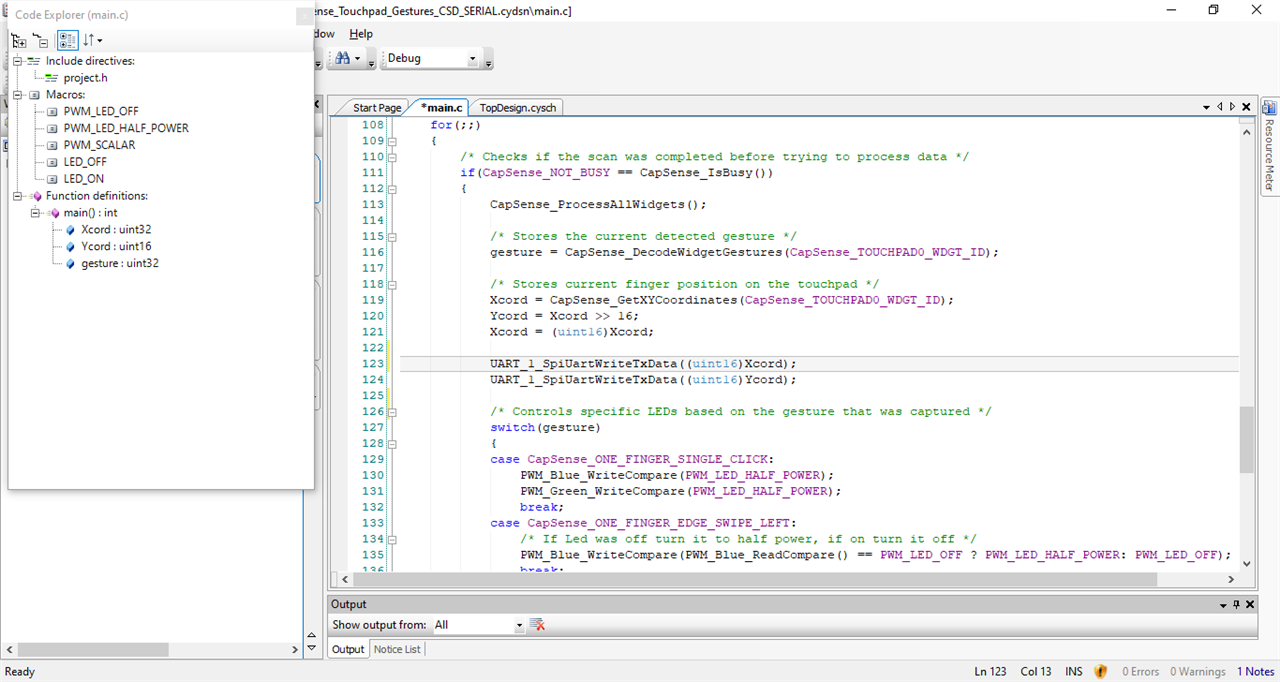Viewport: 1280px width, 682px height.
Task: Open the sort order dropdown in Code Explorer
Action: 92,41
